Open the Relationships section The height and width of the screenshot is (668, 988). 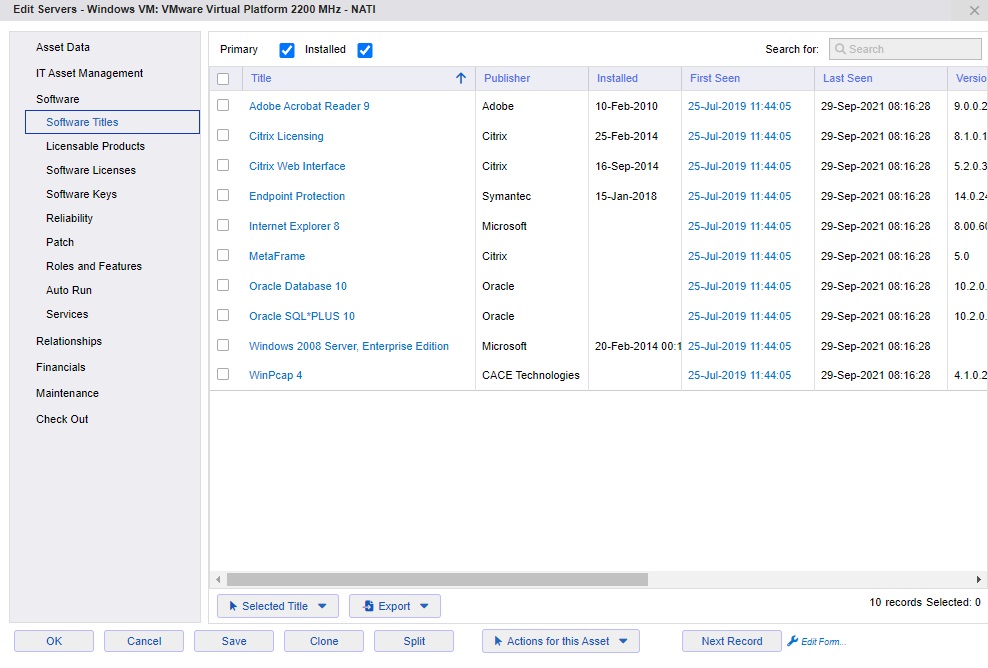coord(69,341)
